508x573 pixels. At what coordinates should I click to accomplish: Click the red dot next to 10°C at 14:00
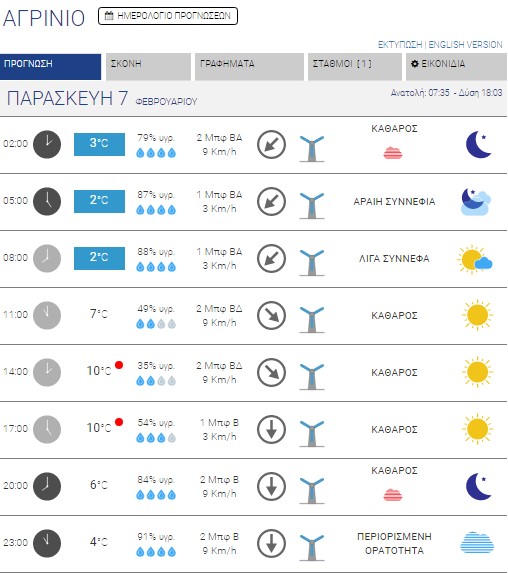pos(119,365)
